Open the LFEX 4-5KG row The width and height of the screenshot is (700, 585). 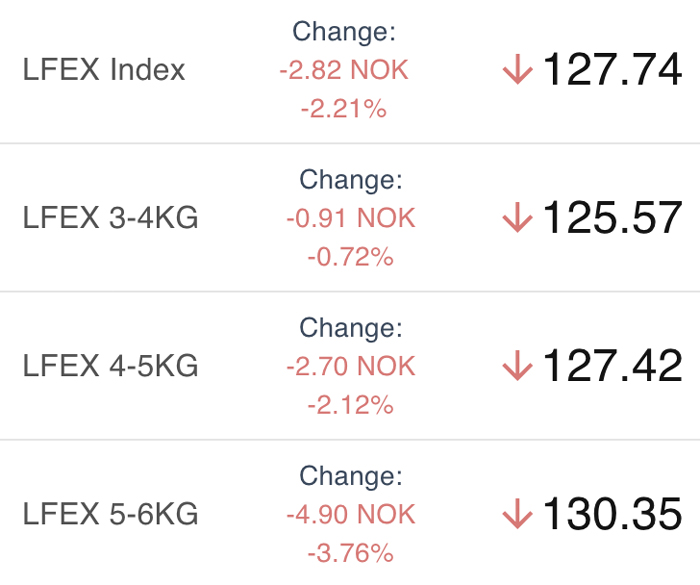[x=350, y=366]
